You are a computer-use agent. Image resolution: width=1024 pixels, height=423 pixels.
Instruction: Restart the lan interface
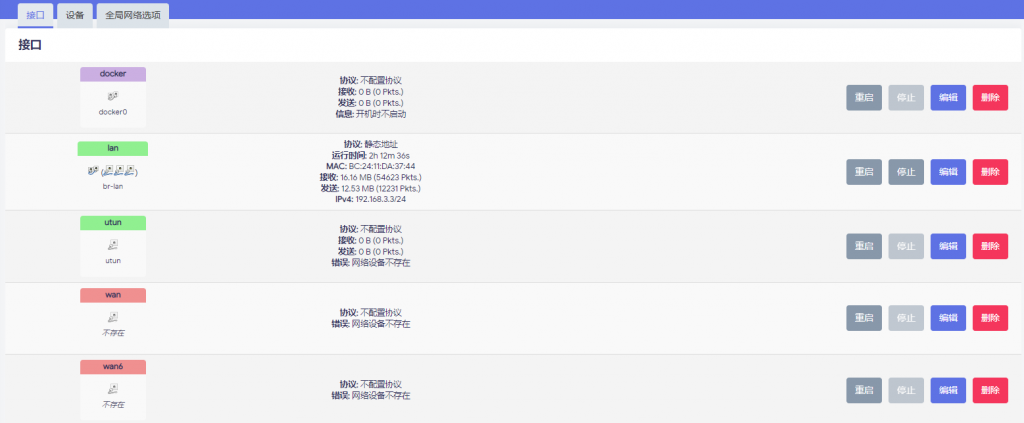pyautogui.click(x=864, y=172)
